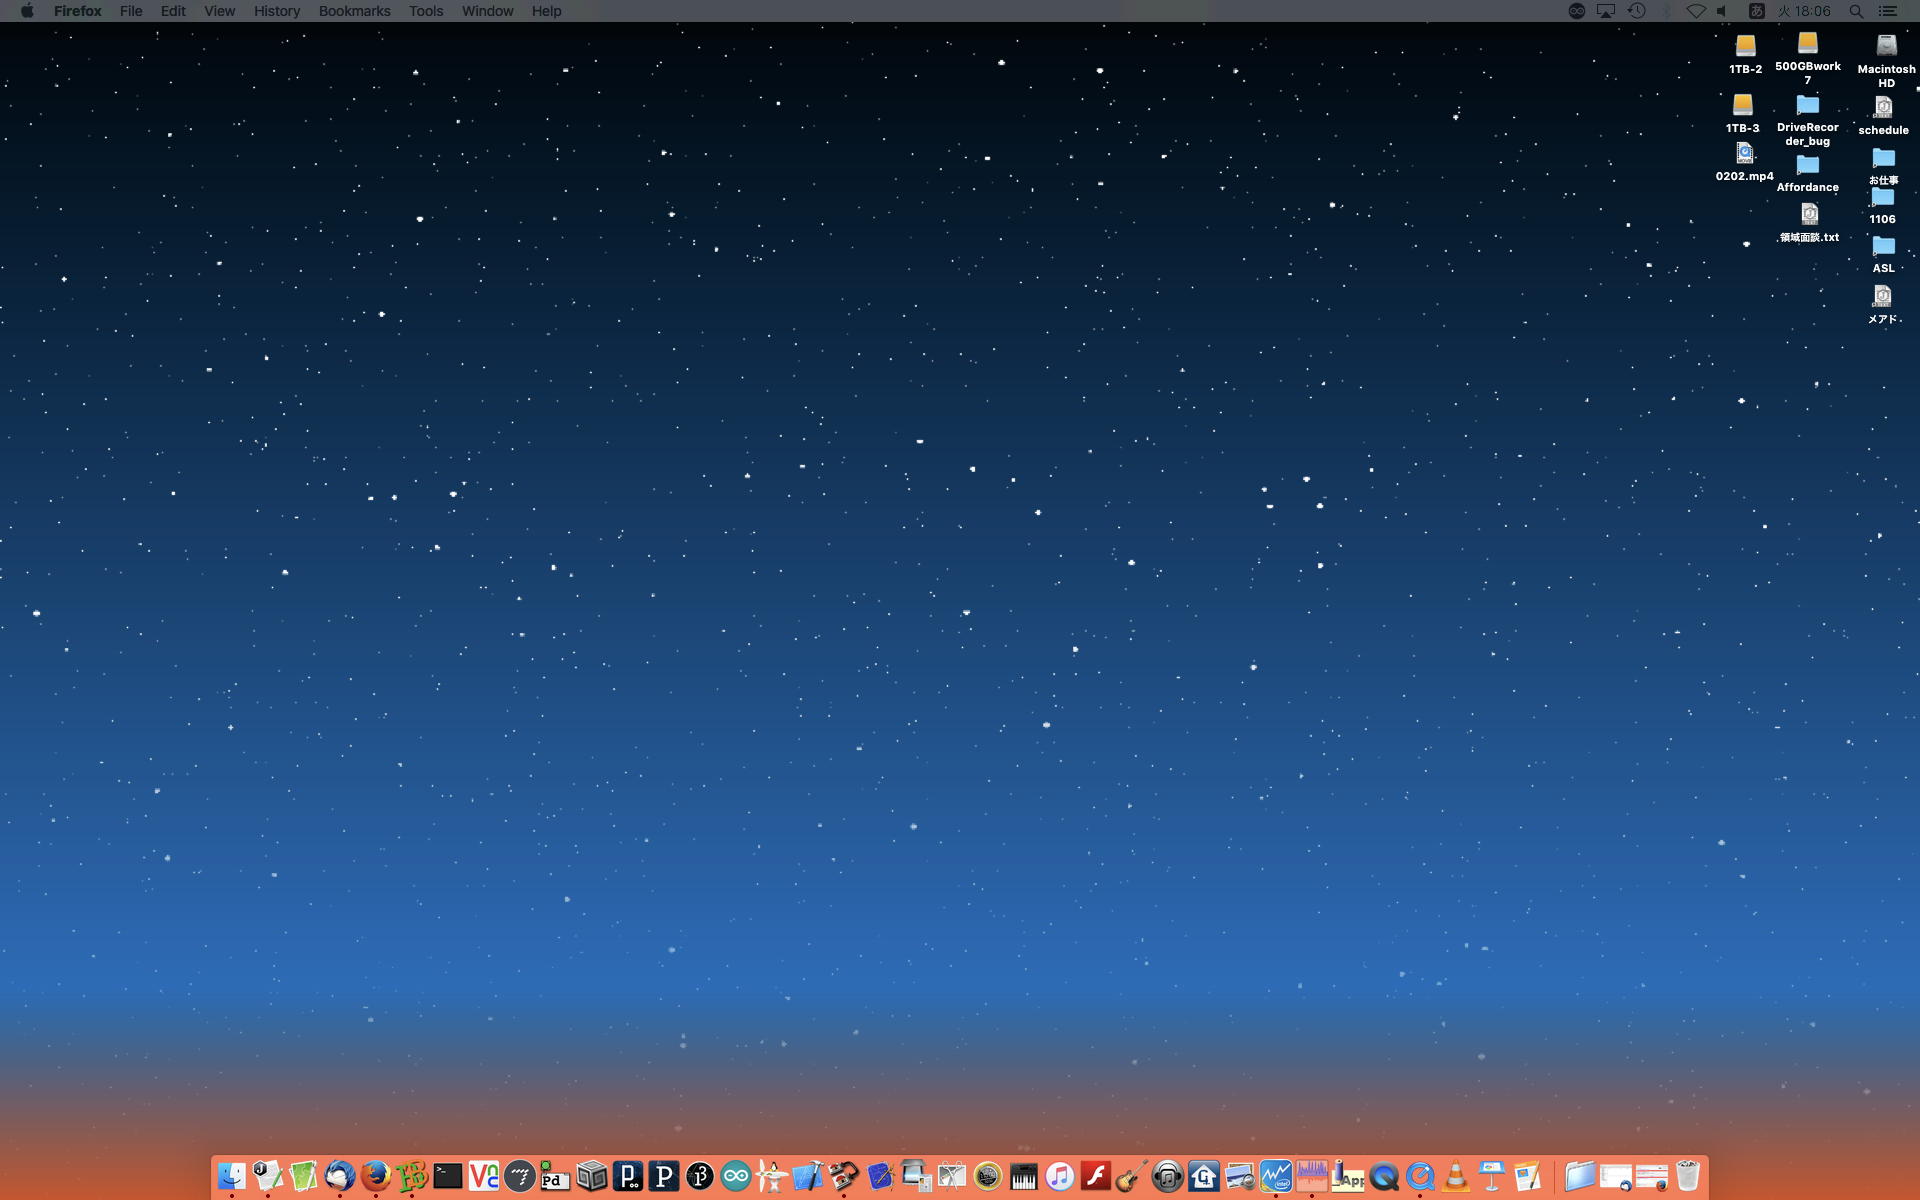
Task: Open iTunes from the dock
Action: 1059,1176
